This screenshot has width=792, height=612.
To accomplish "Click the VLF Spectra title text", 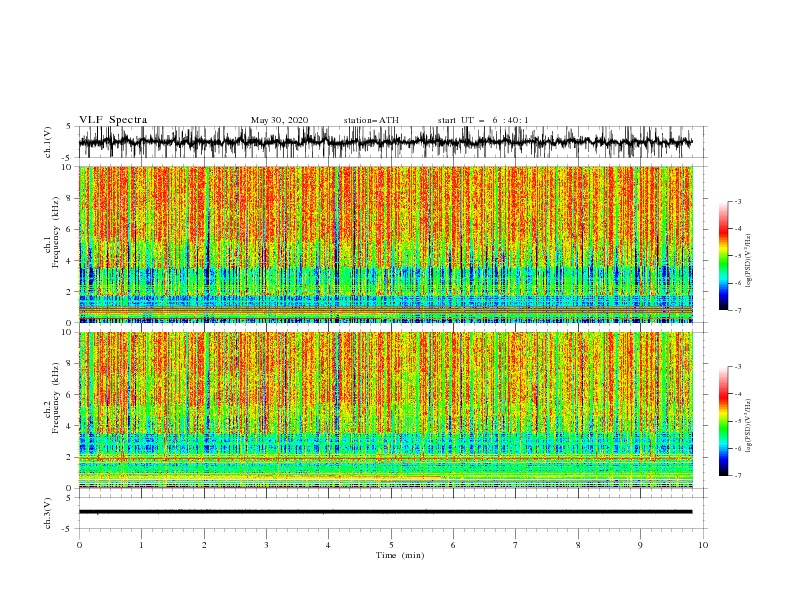I will (113, 120).
